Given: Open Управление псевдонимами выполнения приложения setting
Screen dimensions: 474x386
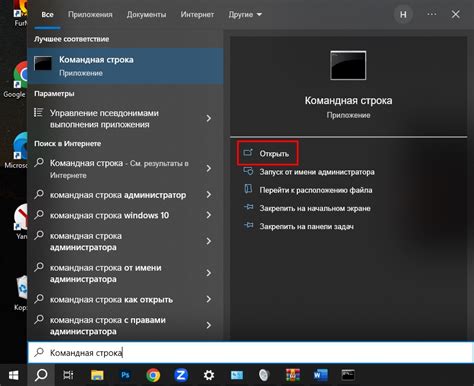Looking at the screenshot, I should tap(125, 119).
